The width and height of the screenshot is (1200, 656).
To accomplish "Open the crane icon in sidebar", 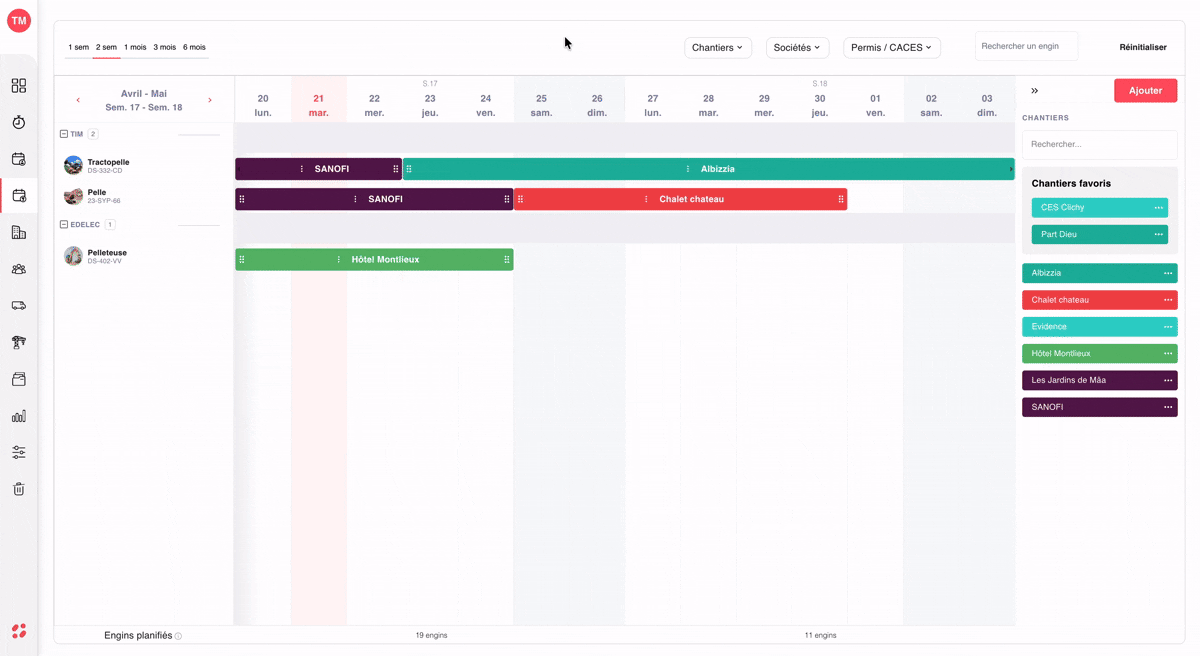I will (19, 342).
